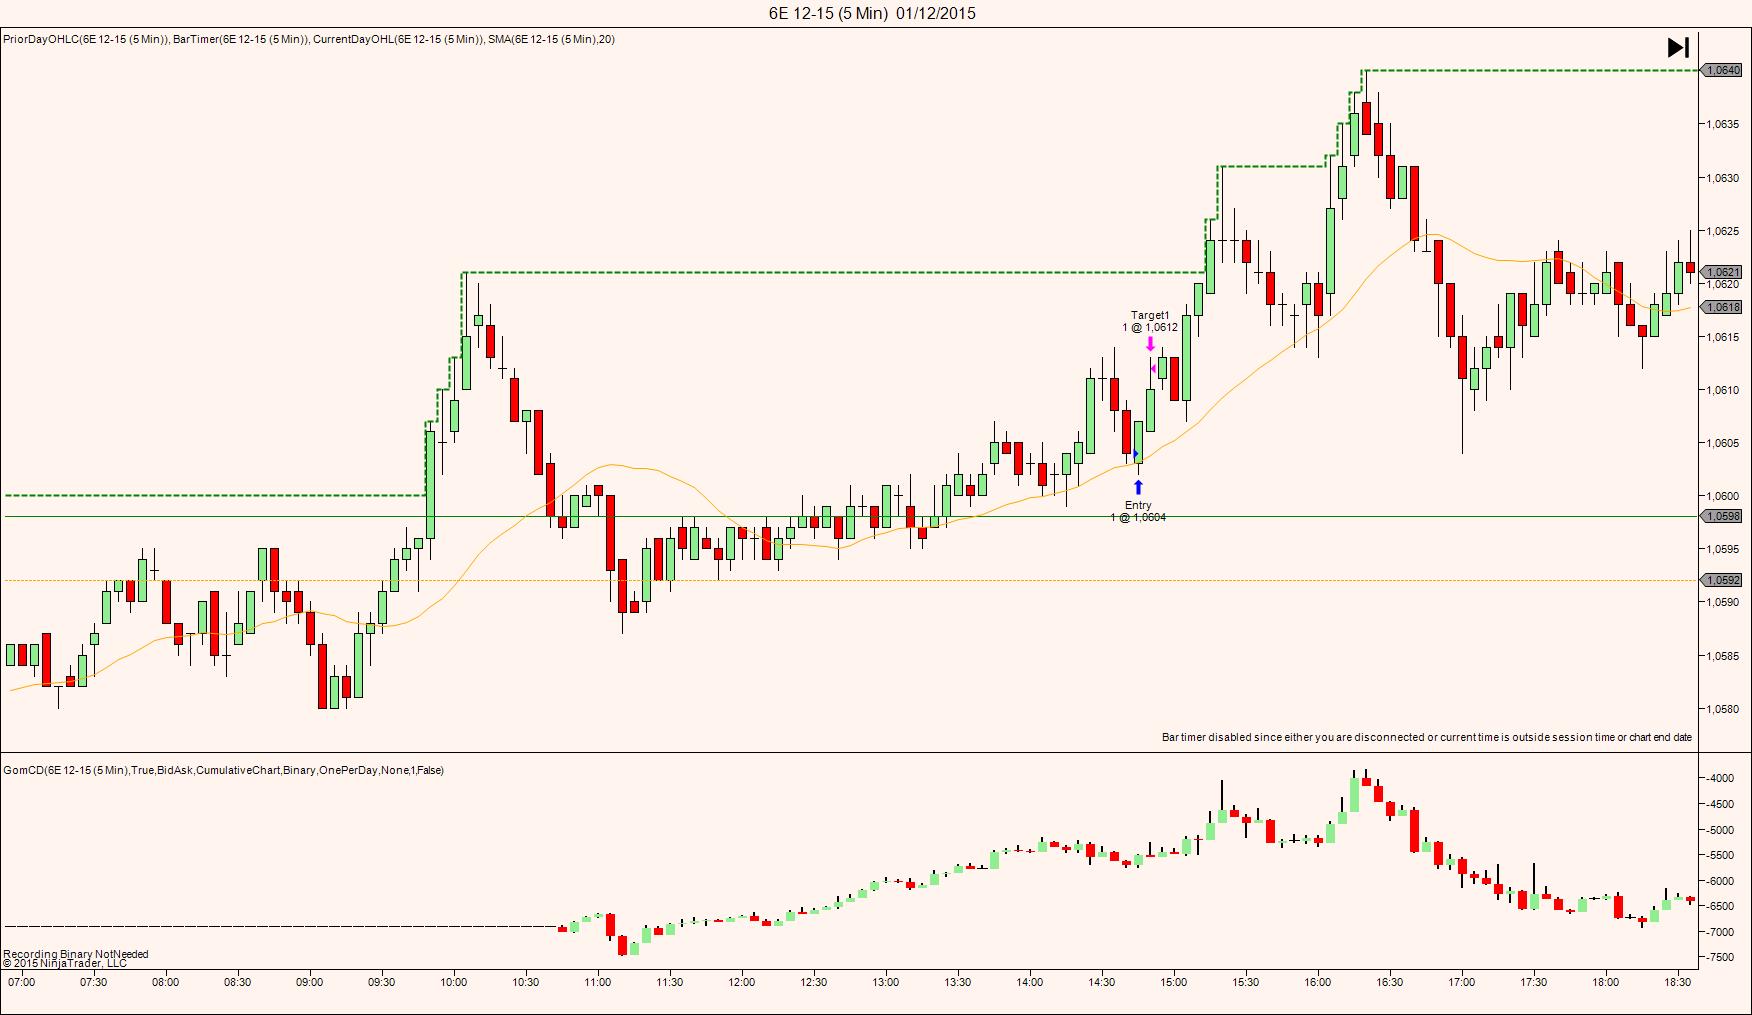Click the 1,0600 price axis label
This screenshot has width=1752, height=1015.
tap(1724, 496)
